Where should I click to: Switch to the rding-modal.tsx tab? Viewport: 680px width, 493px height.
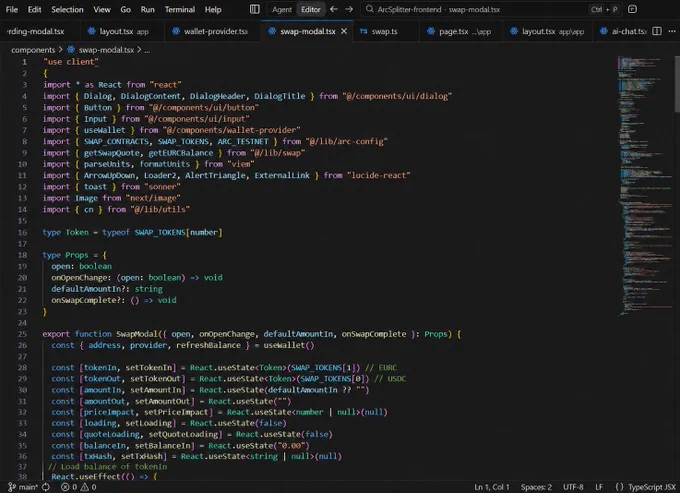pos(39,31)
